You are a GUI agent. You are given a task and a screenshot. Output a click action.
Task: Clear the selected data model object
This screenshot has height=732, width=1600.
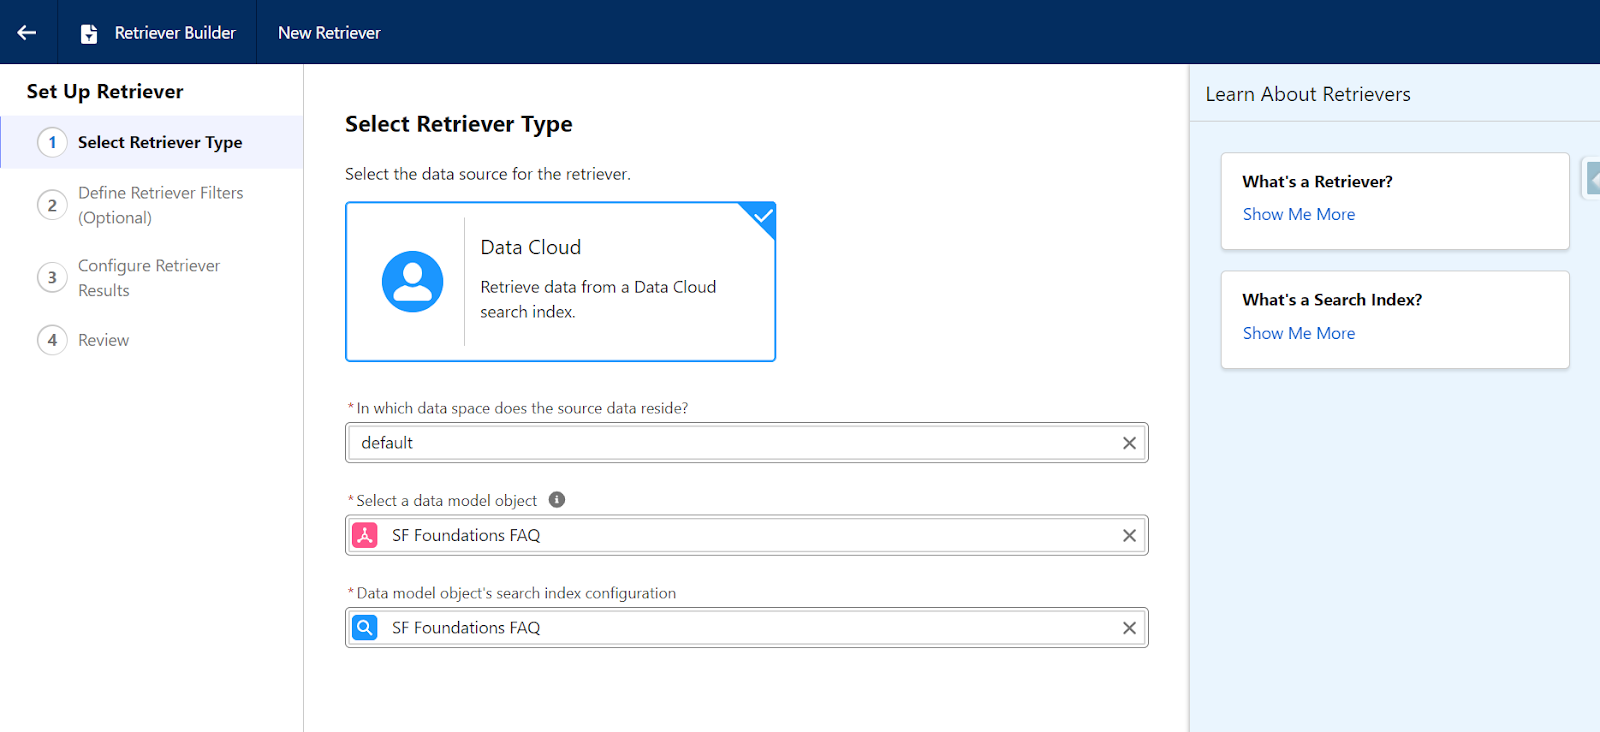click(x=1129, y=536)
